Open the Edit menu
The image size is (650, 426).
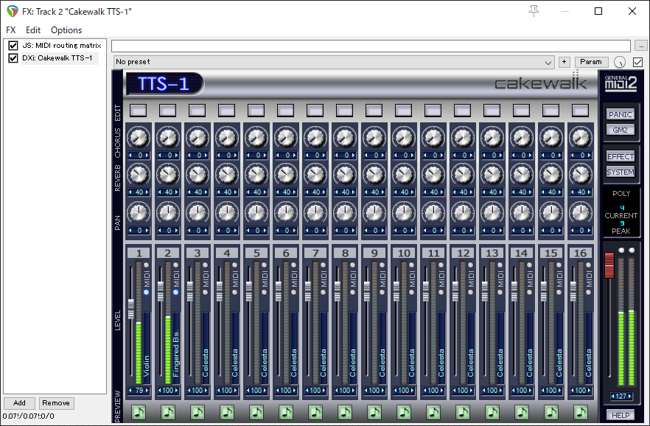coord(33,30)
